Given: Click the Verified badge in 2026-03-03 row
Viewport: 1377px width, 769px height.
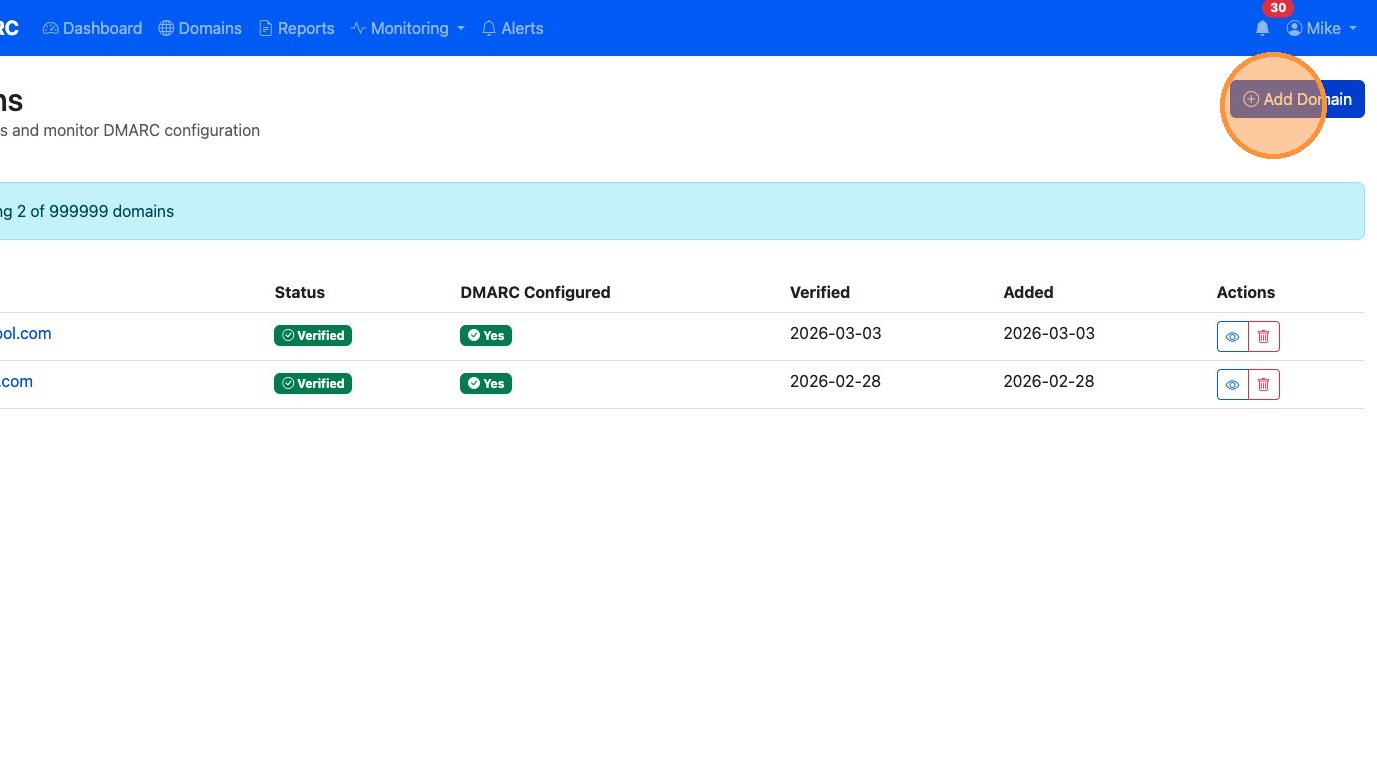Looking at the screenshot, I should coord(313,335).
